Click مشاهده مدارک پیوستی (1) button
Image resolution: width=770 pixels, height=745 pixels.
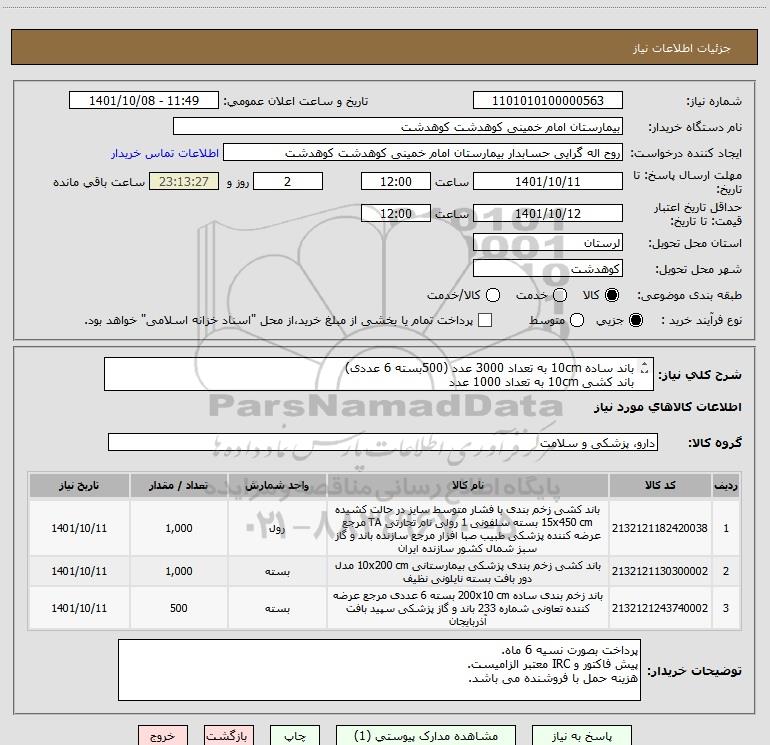[x=426, y=736]
